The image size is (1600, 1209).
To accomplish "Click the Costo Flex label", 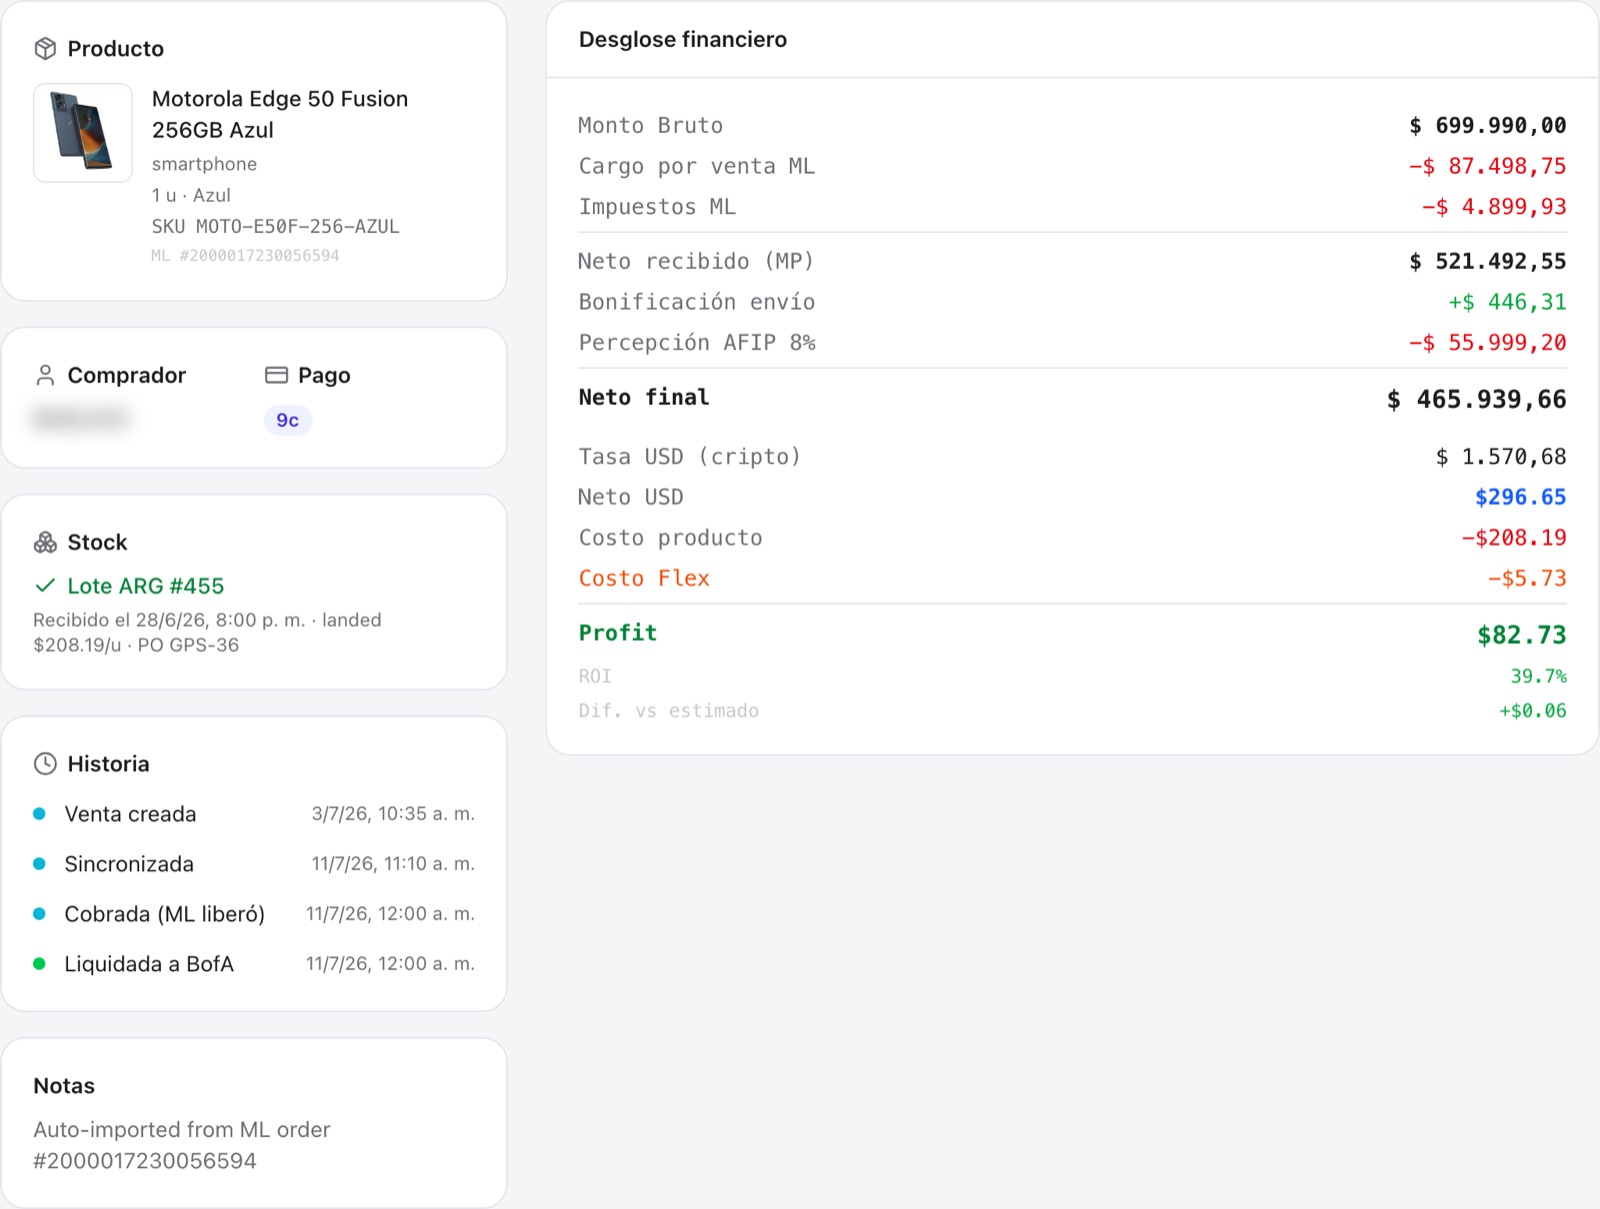I will click(644, 578).
